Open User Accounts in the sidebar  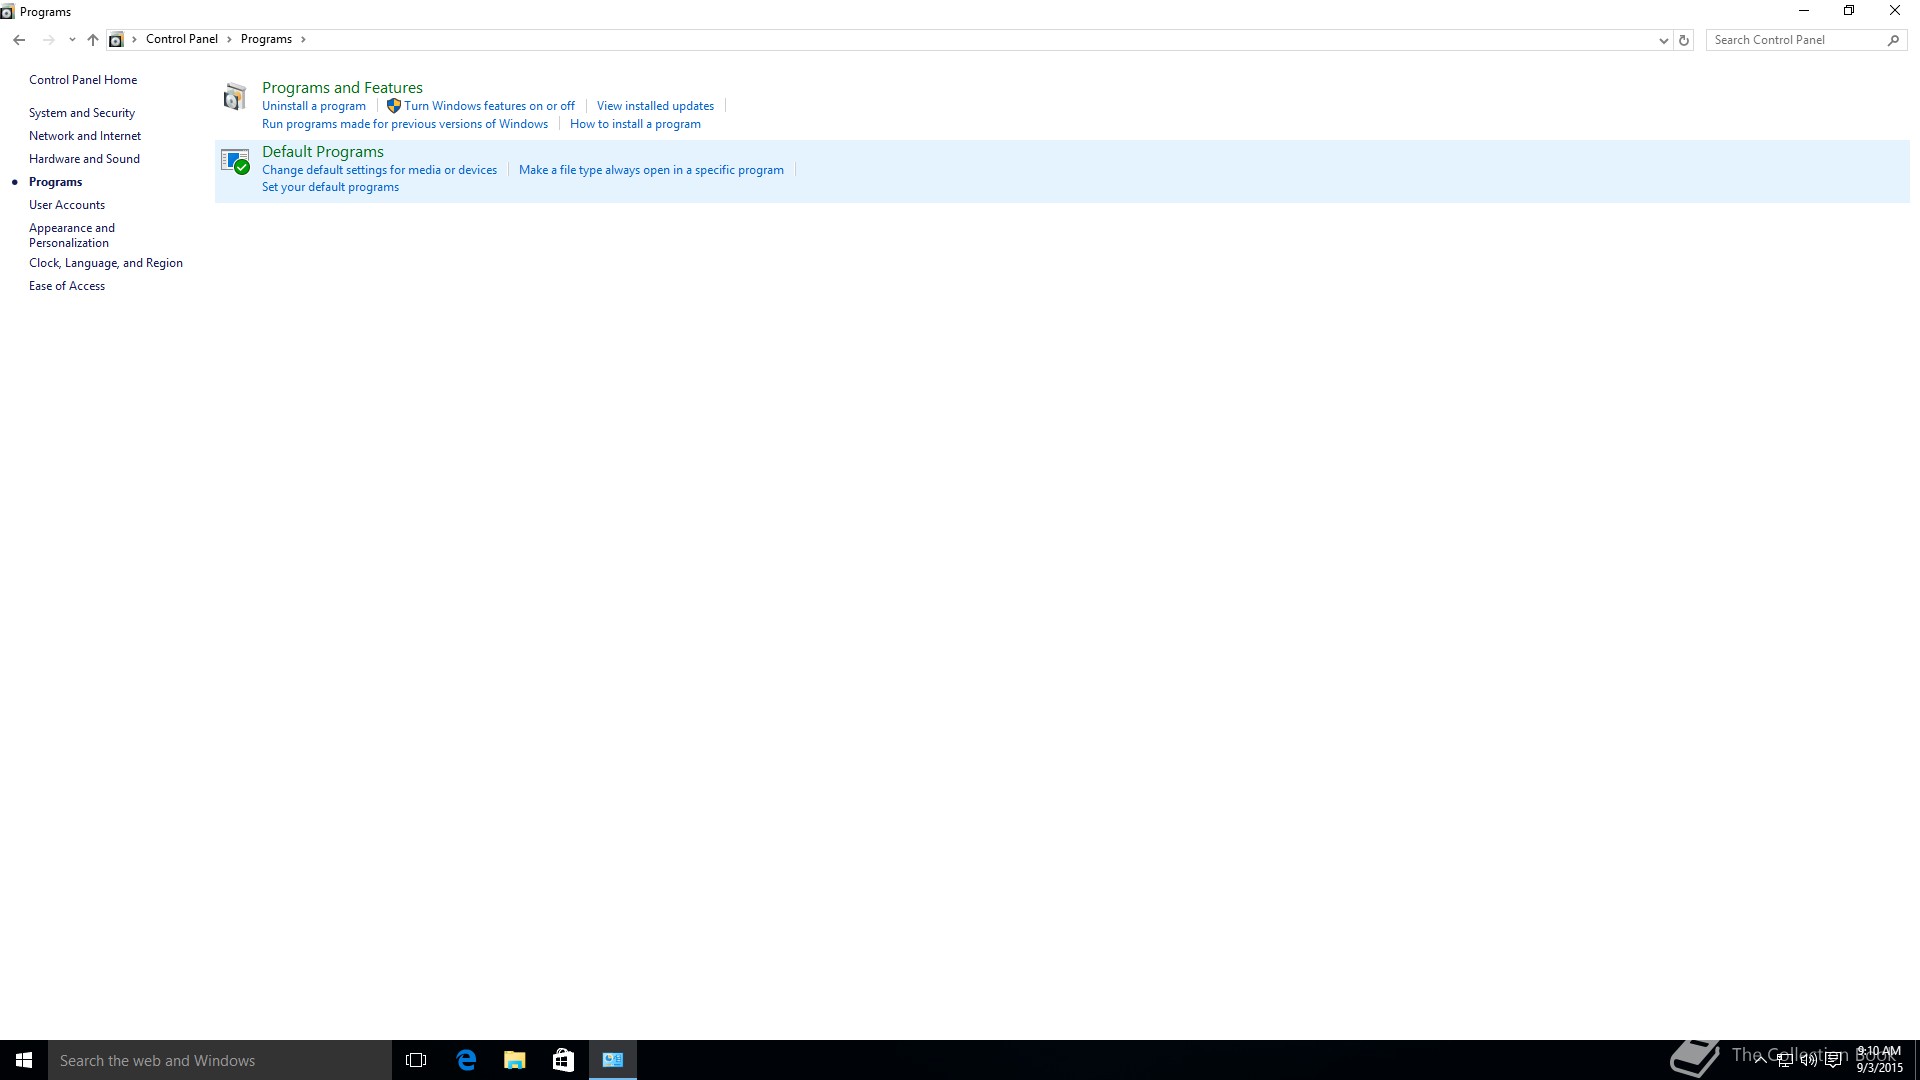[67, 205]
